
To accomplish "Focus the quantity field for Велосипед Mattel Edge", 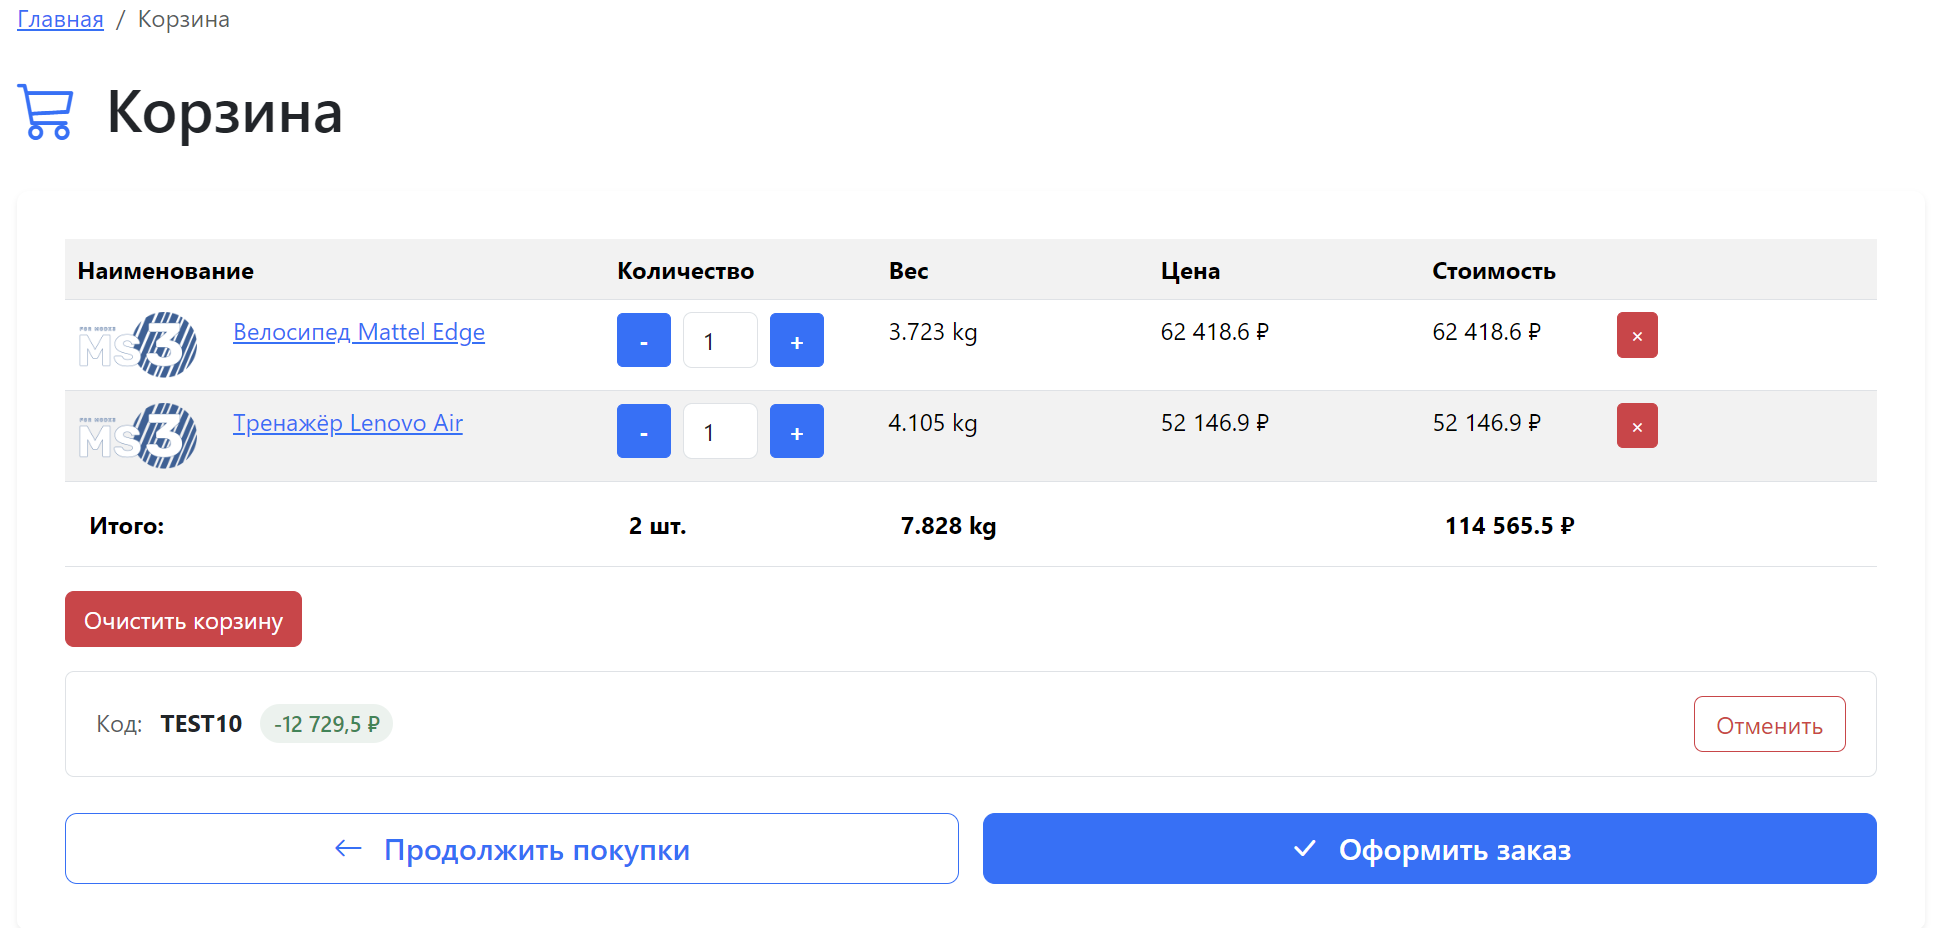I will pyautogui.click(x=719, y=341).
